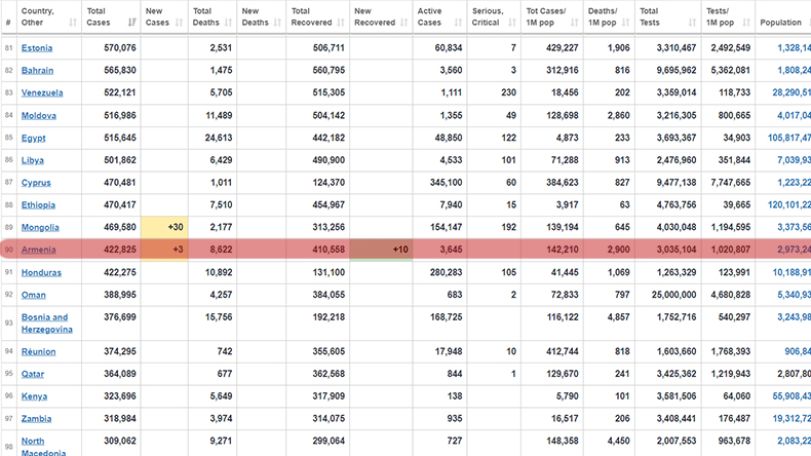Open the Estonia country link
Screen dimensions: 811x456
37,48
